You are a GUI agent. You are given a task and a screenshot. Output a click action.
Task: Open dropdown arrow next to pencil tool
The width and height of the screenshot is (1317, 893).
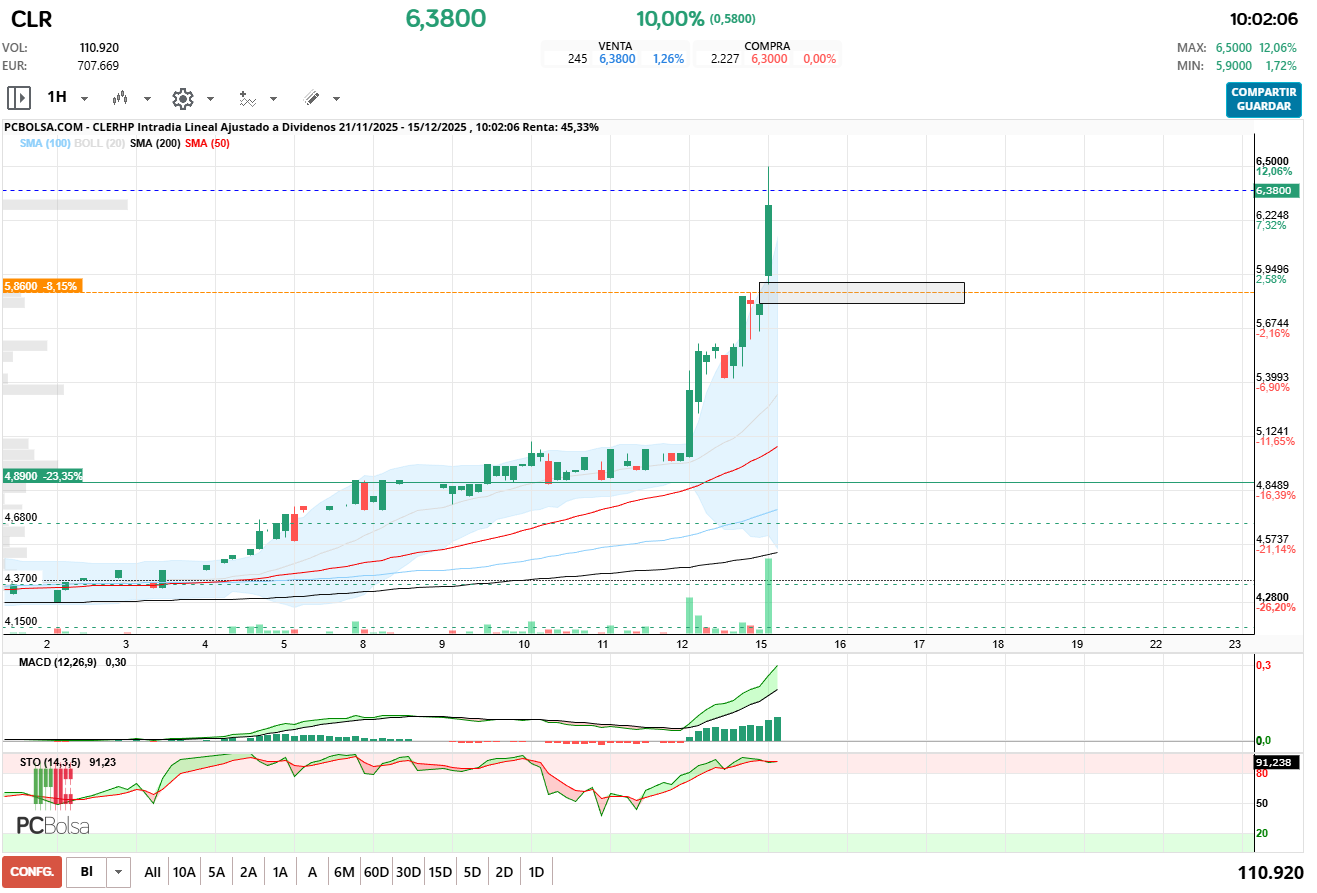[336, 99]
